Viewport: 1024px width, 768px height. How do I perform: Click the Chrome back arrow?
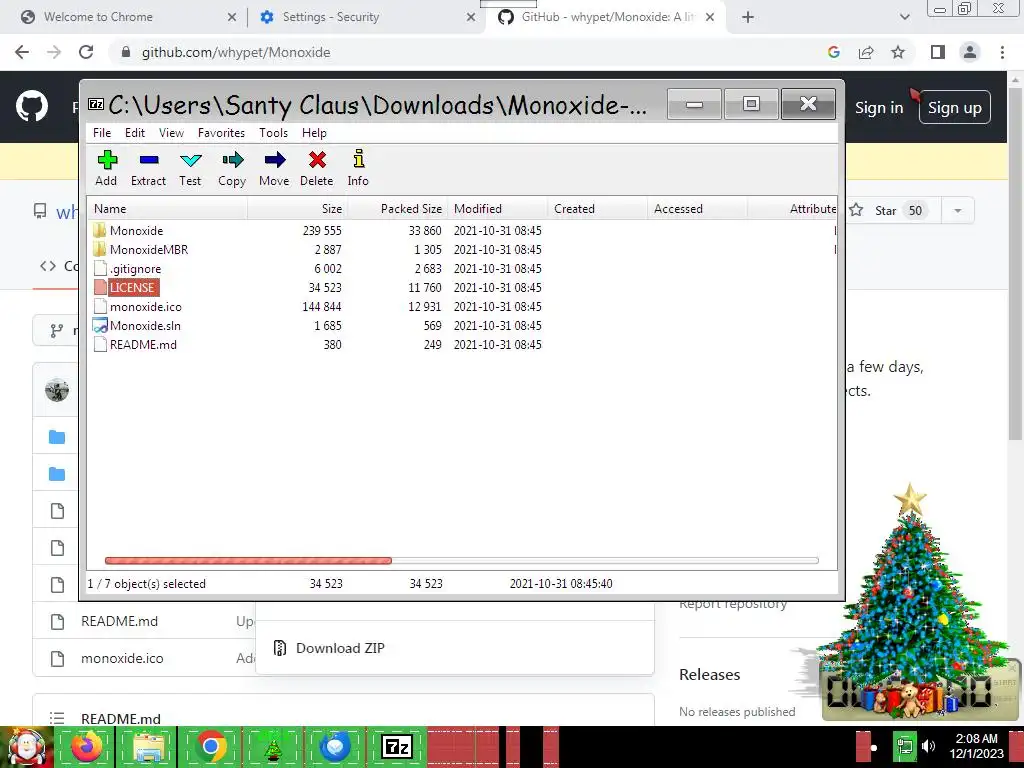pos(22,52)
